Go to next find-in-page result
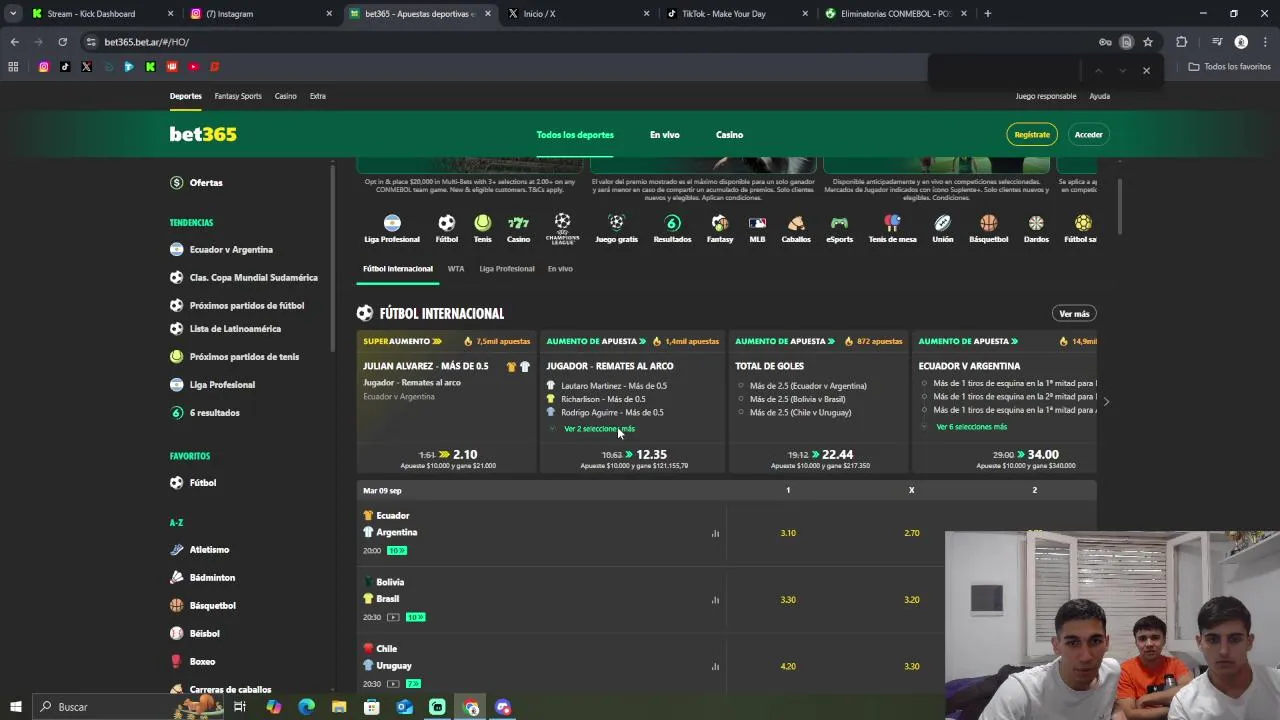The width and height of the screenshot is (1280, 720). 1122,70
